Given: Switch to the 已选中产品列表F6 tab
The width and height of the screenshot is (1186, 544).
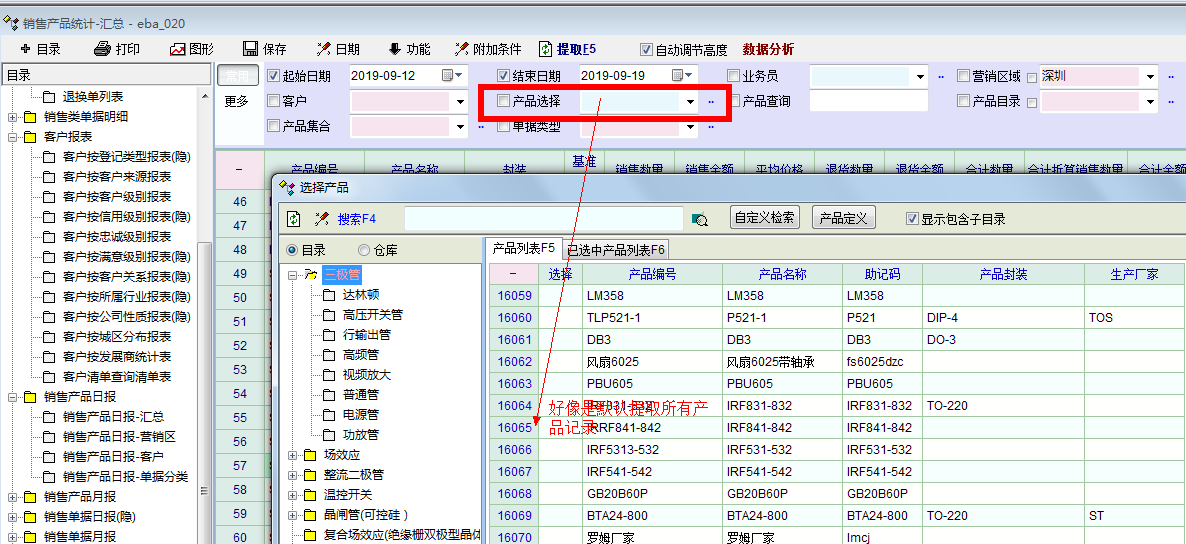Looking at the screenshot, I should click(616, 250).
